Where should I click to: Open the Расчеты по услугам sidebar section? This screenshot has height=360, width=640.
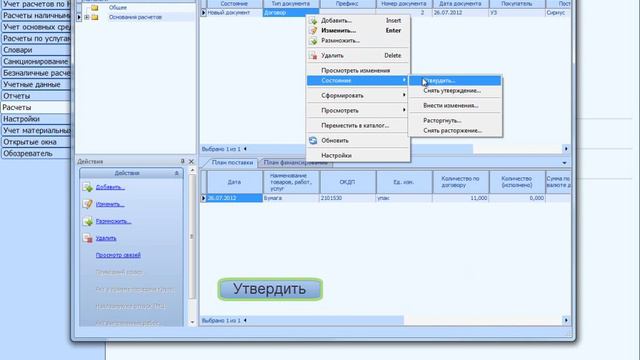click(x=36, y=38)
